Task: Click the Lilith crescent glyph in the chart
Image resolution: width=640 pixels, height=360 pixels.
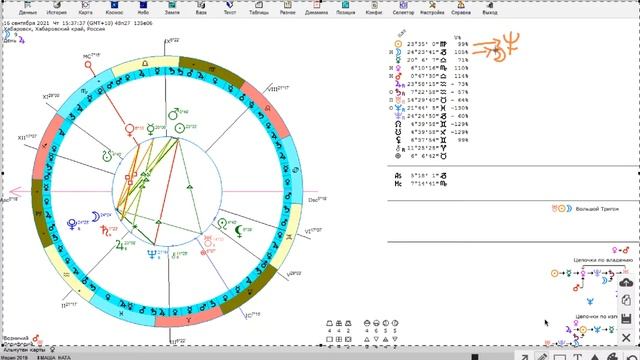Action: tap(239, 231)
